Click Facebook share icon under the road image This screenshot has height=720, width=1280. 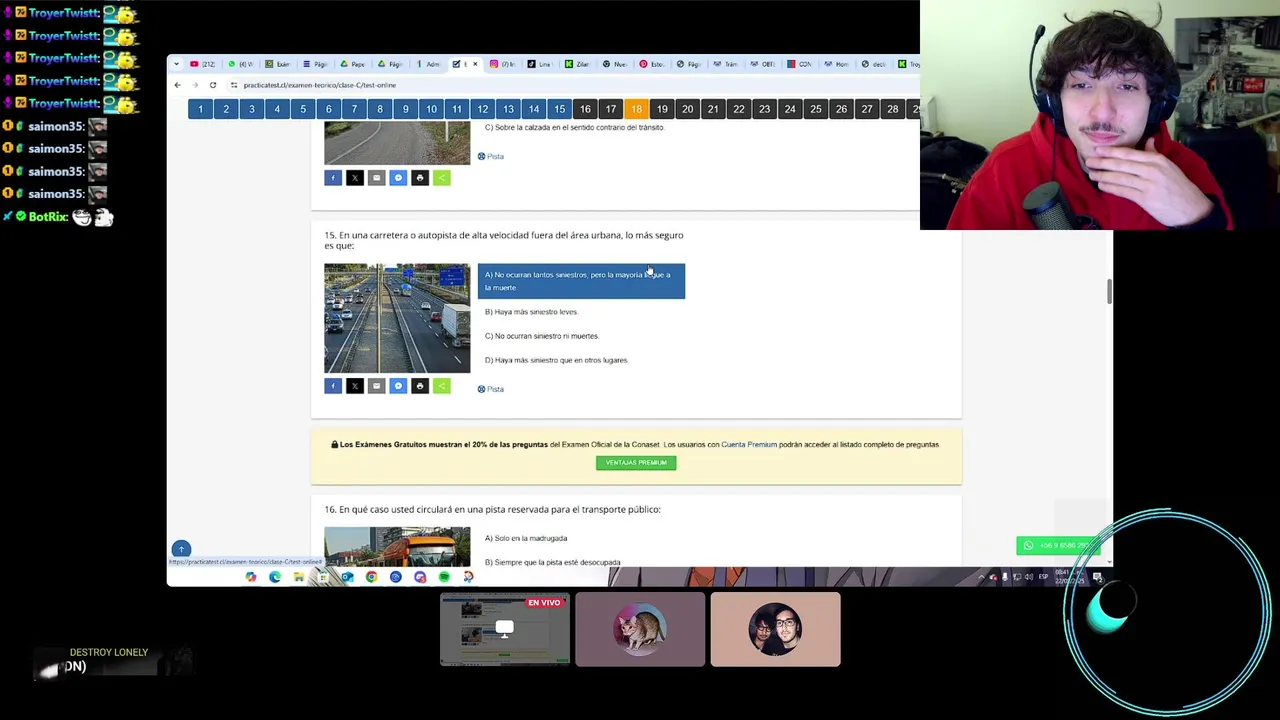[333, 178]
